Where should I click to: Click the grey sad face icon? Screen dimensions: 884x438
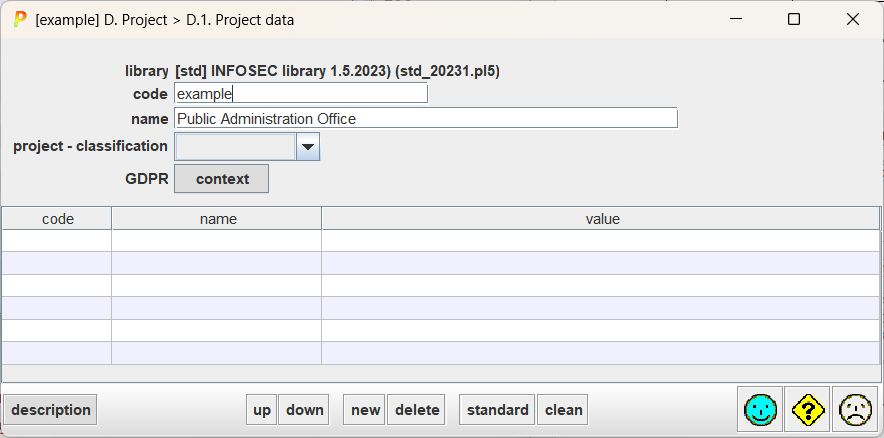tap(855, 409)
